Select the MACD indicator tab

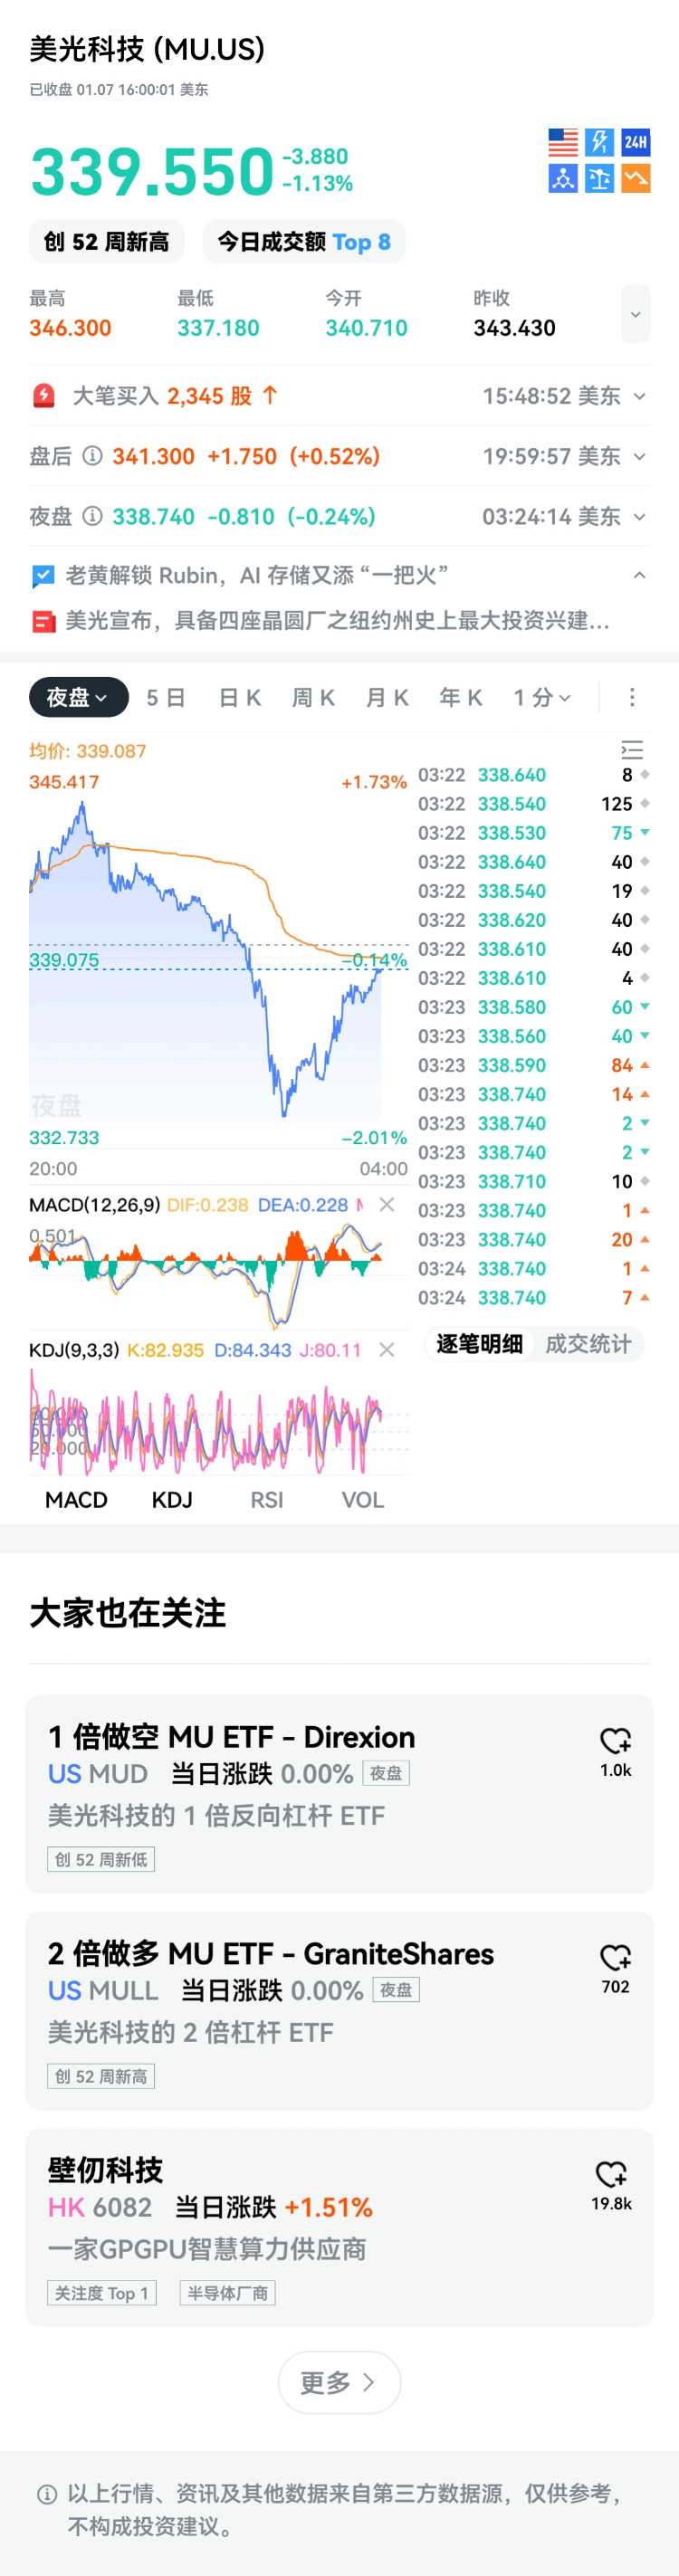pyautogui.click(x=76, y=1500)
